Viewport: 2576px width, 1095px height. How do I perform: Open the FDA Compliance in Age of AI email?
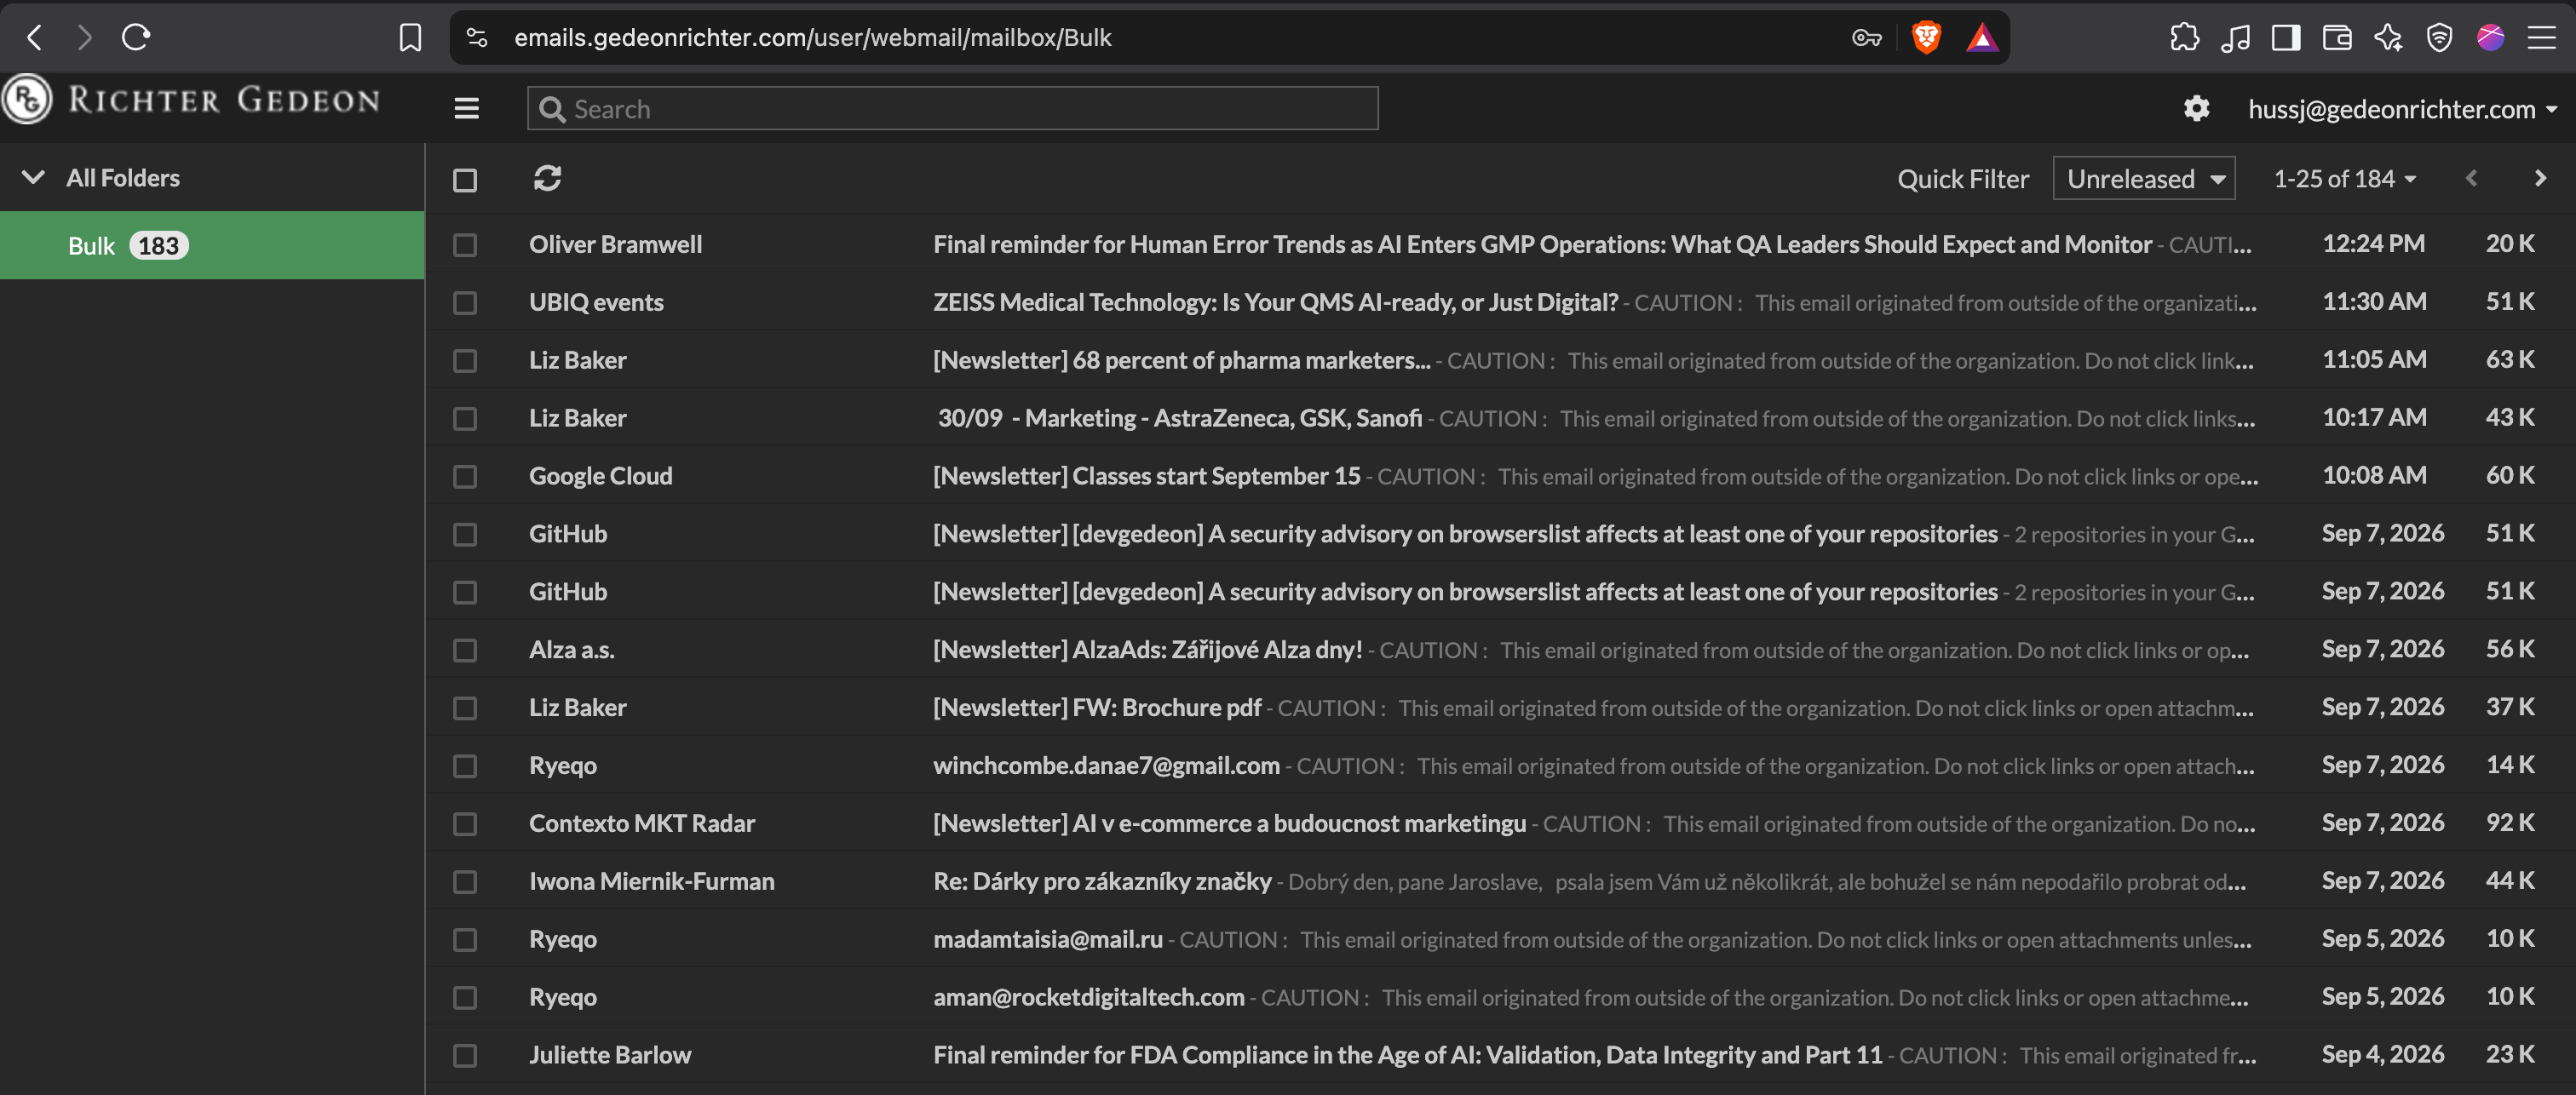click(x=1407, y=1055)
